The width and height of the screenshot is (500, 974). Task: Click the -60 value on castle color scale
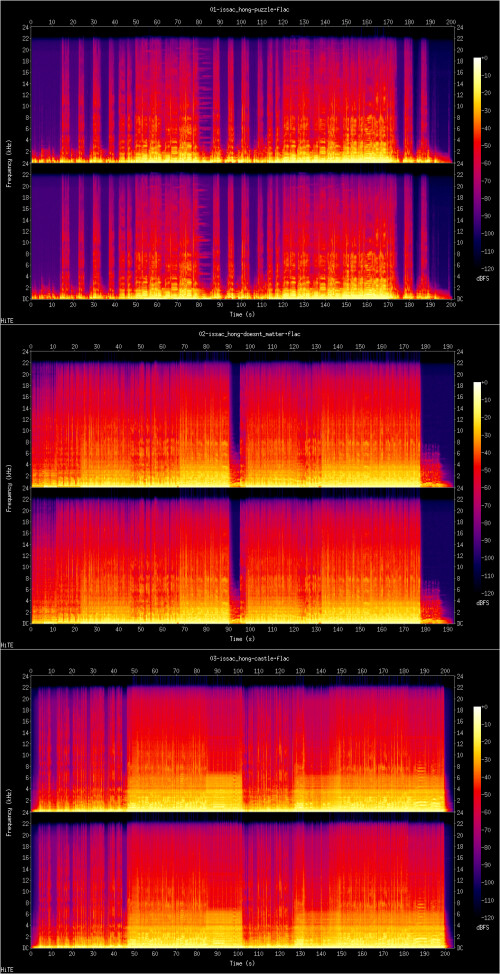click(489, 813)
